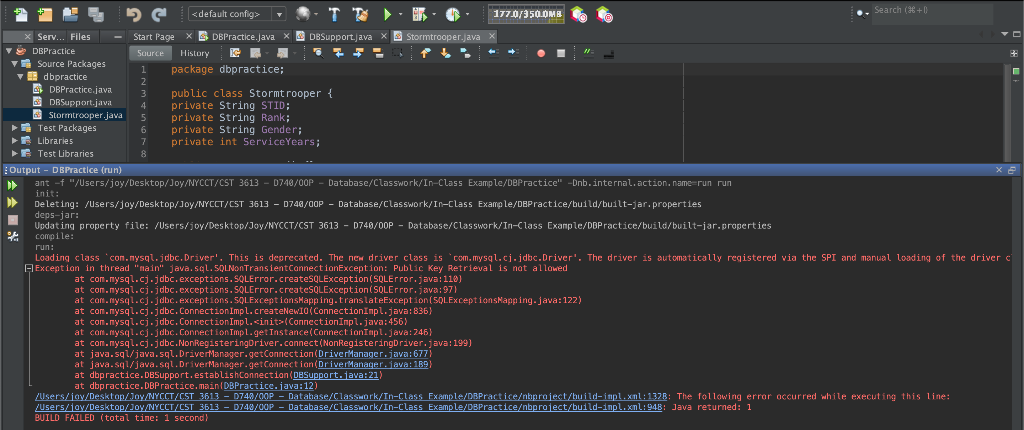Image resolution: width=1024 pixels, height=430 pixels.
Task: Open dropdown arrow beside Run Project
Action: tap(400, 14)
